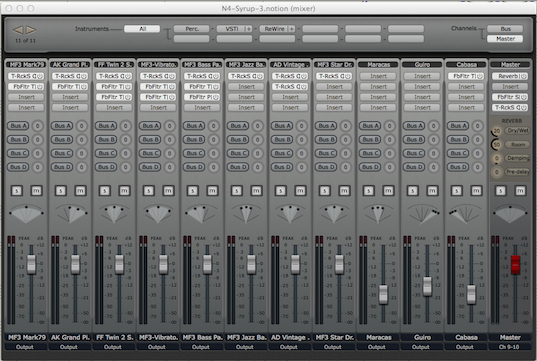537x361 pixels.
Task: Solo the AK Grand Pi. channel
Action: click(61, 190)
